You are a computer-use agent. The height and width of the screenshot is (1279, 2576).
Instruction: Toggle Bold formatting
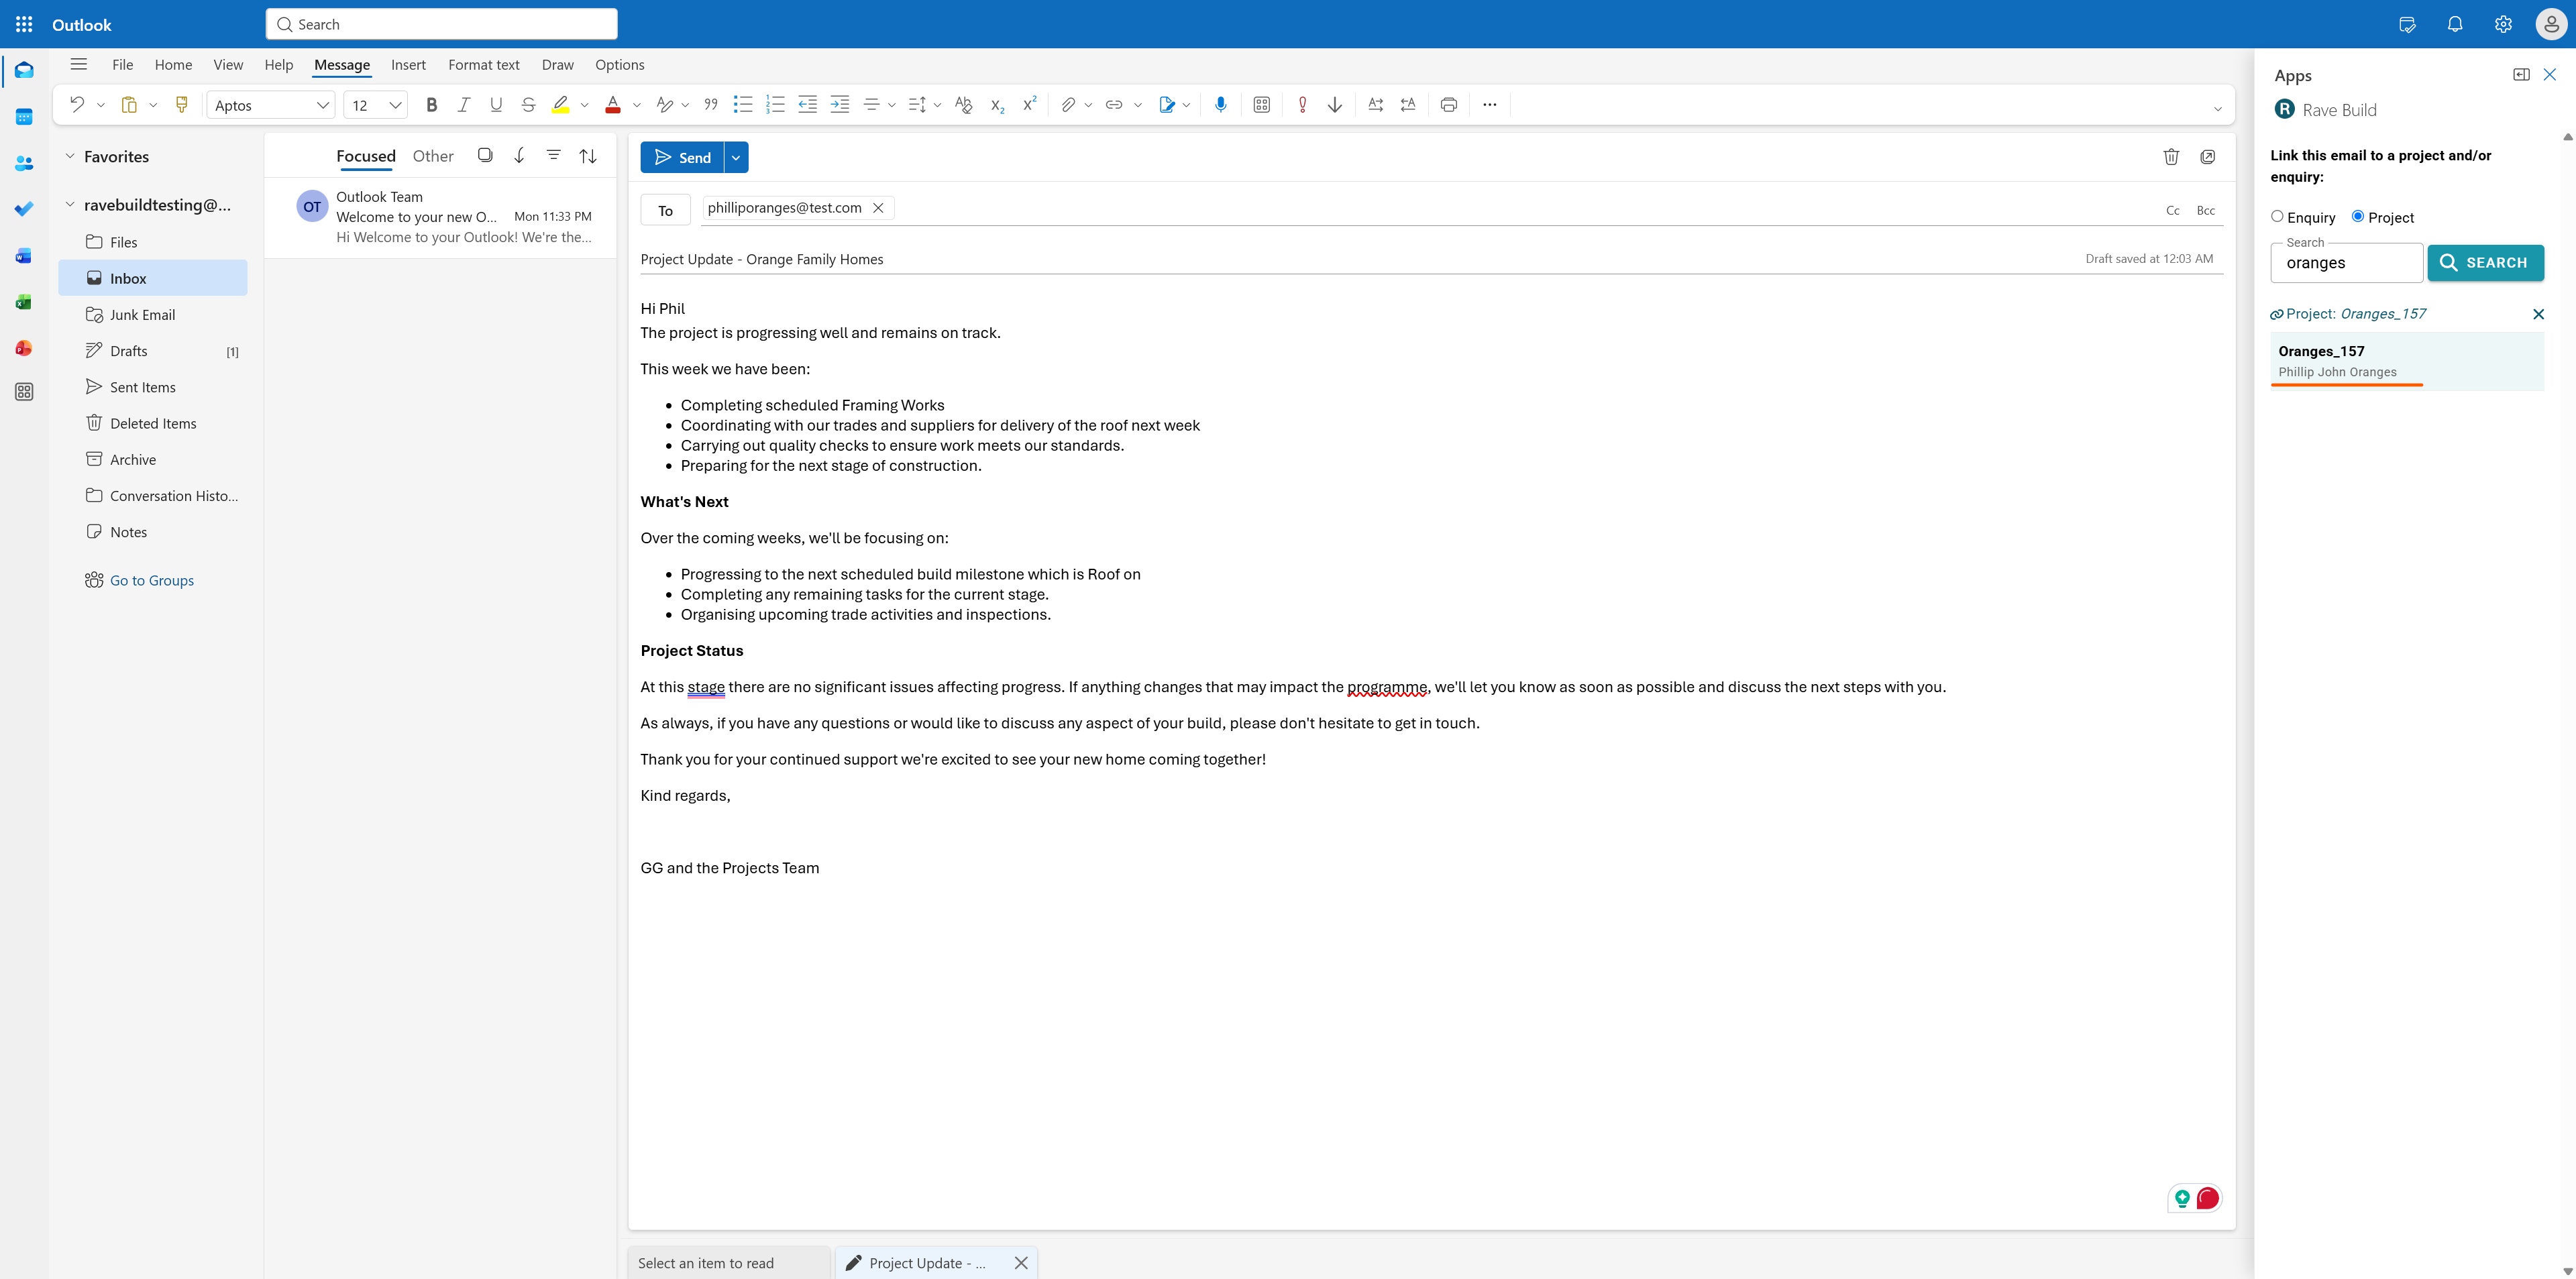pos(432,105)
